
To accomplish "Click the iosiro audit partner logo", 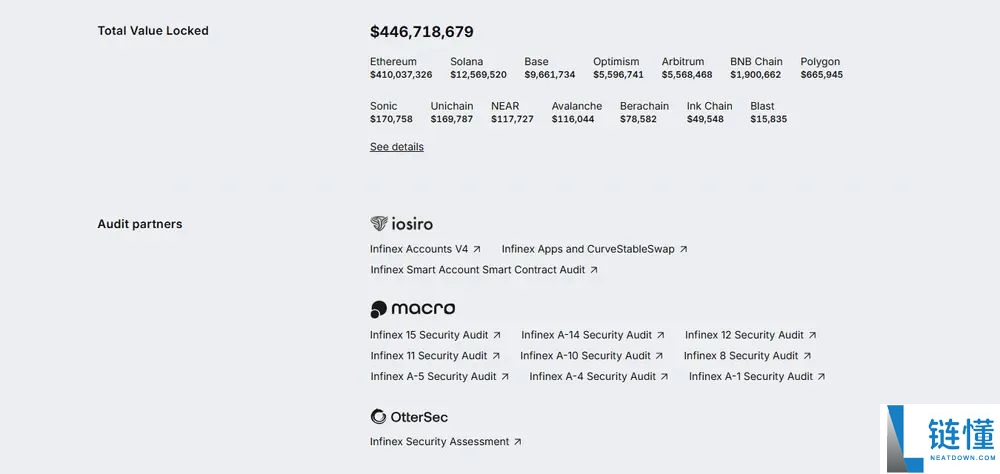I will pyautogui.click(x=402, y=224).
